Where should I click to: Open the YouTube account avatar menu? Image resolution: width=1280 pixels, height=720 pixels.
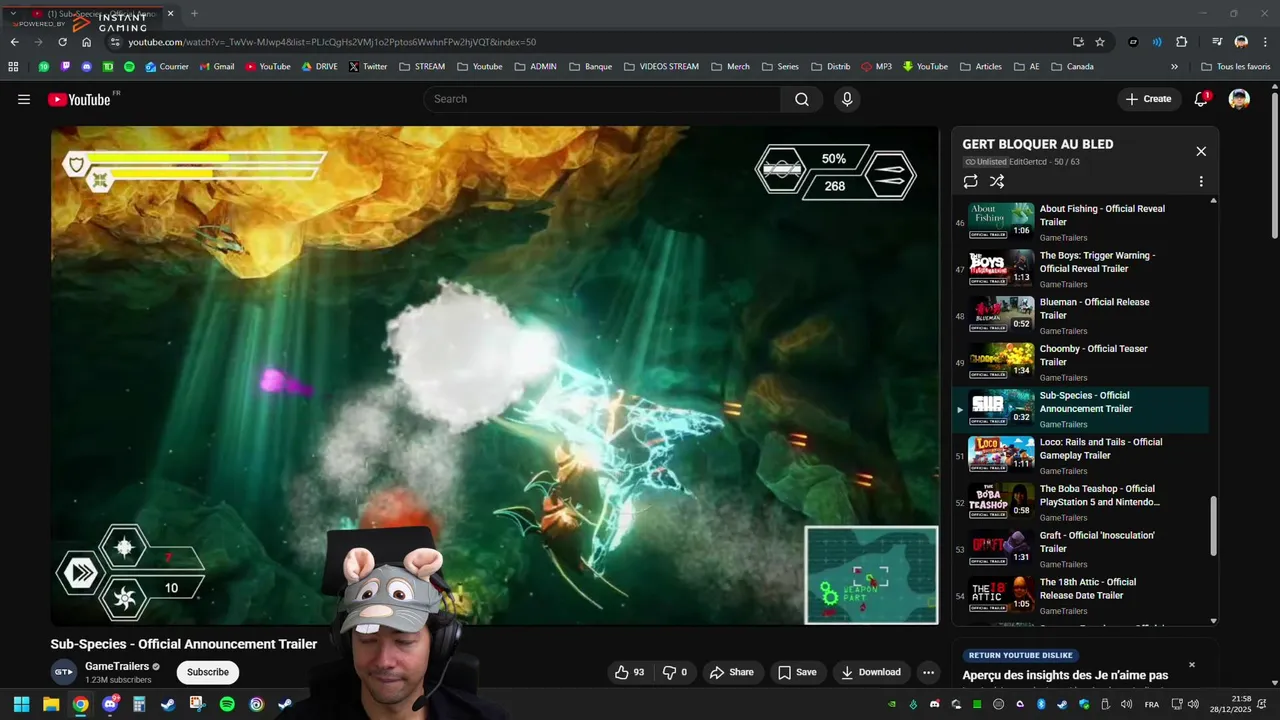point(1239,99)
